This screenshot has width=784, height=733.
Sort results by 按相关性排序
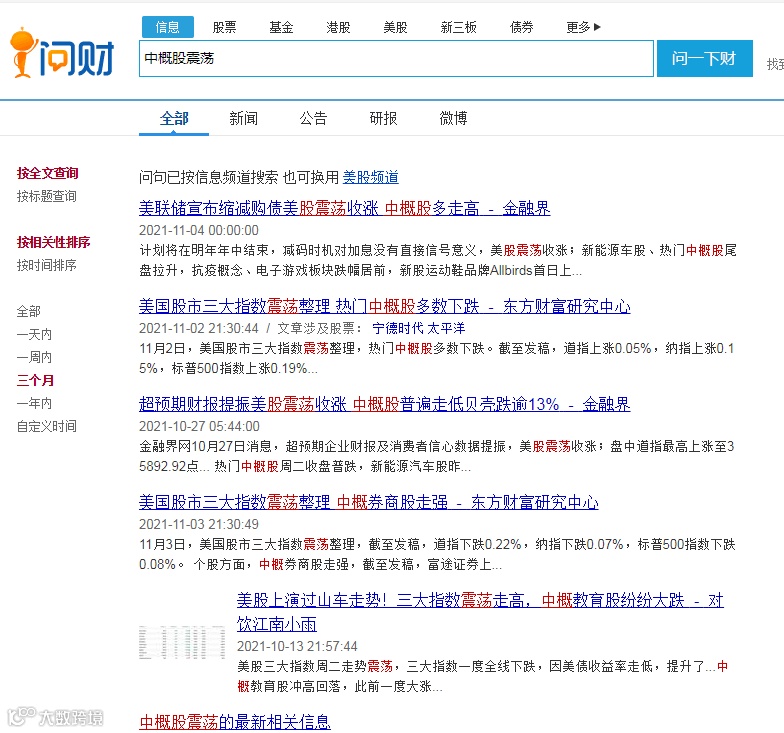(53, 242)
